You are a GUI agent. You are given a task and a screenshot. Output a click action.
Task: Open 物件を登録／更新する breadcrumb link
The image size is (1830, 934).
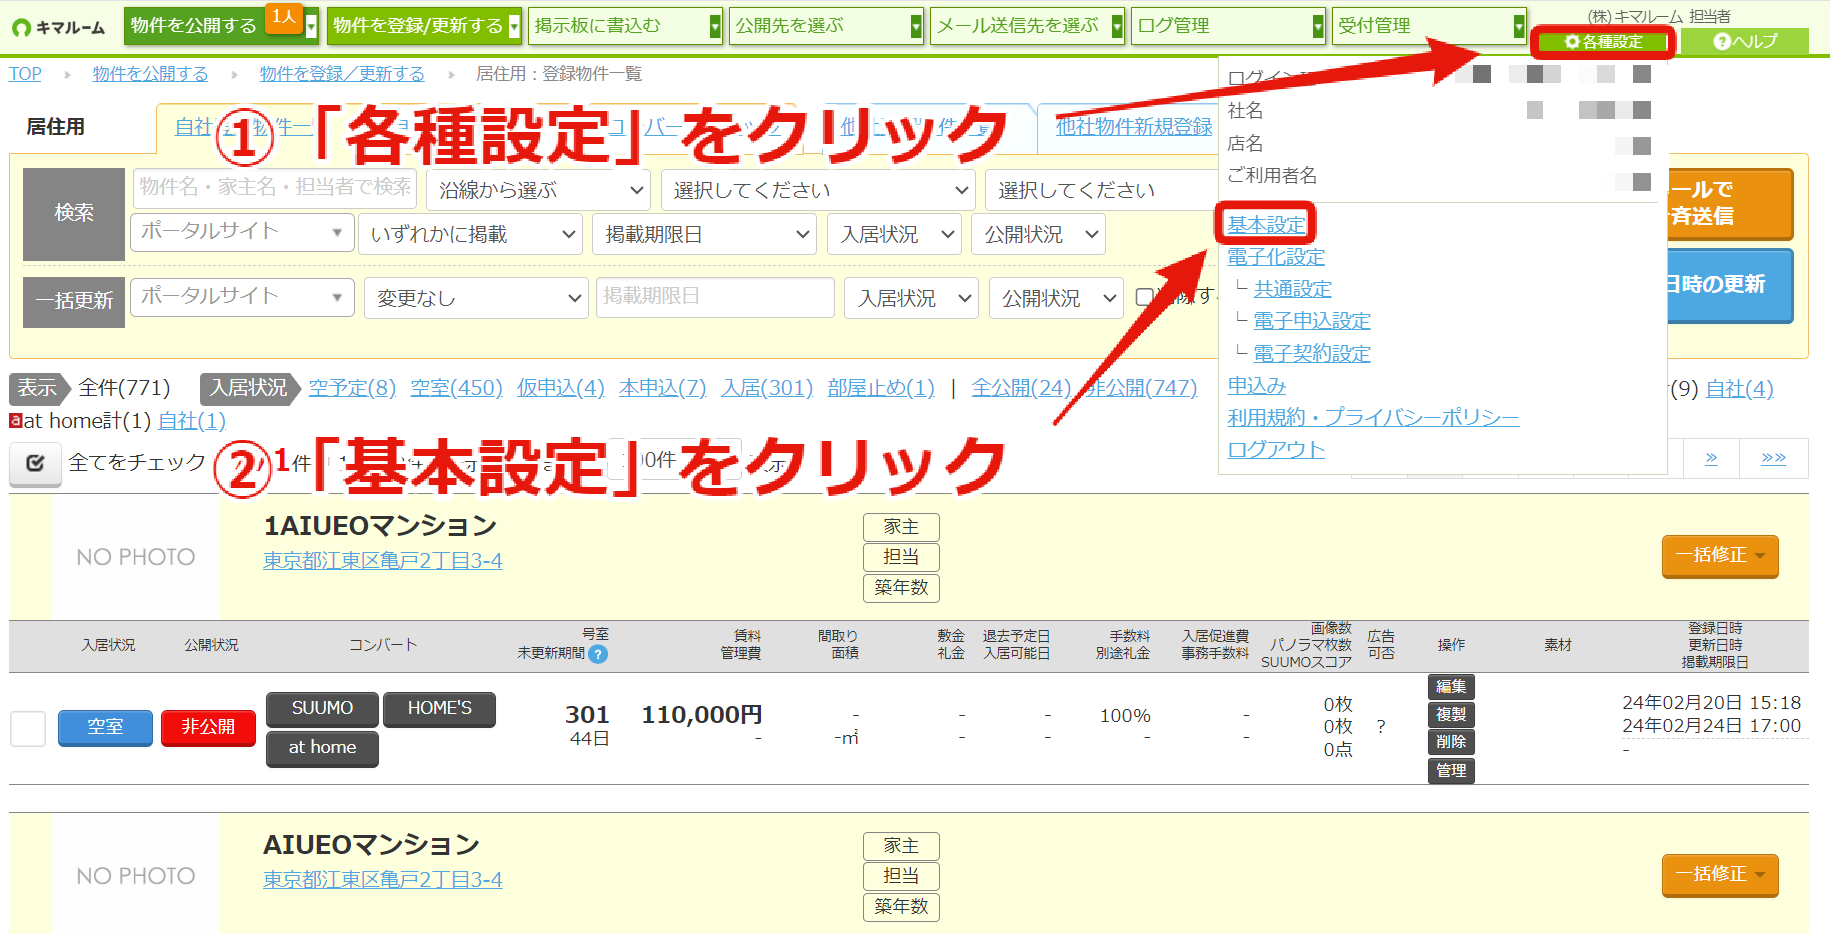point(342,74)
